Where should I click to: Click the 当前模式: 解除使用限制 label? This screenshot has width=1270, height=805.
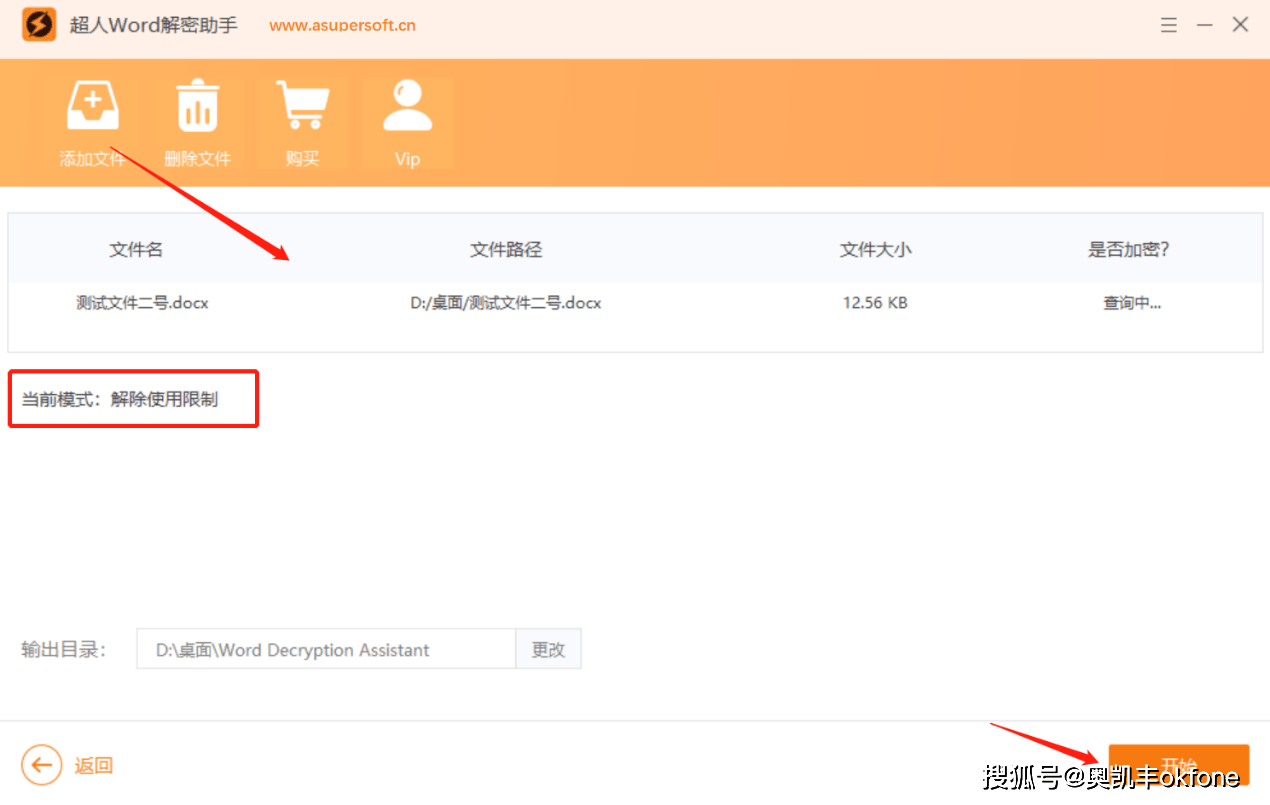[120, 399]
